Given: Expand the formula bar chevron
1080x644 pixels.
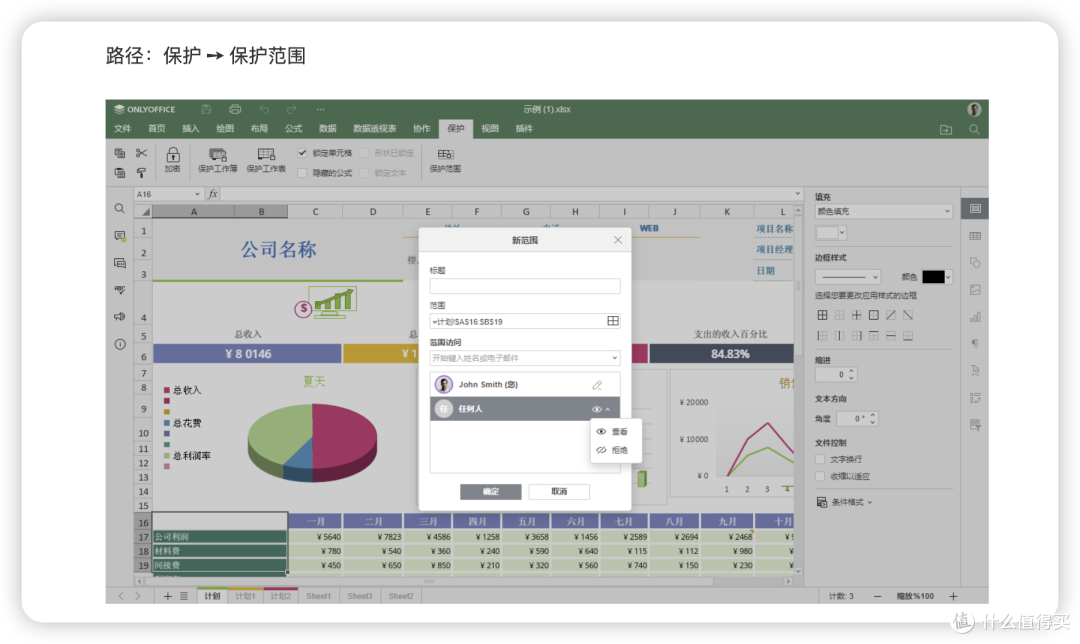Looking at the screenshot, I should coord(798,194).
